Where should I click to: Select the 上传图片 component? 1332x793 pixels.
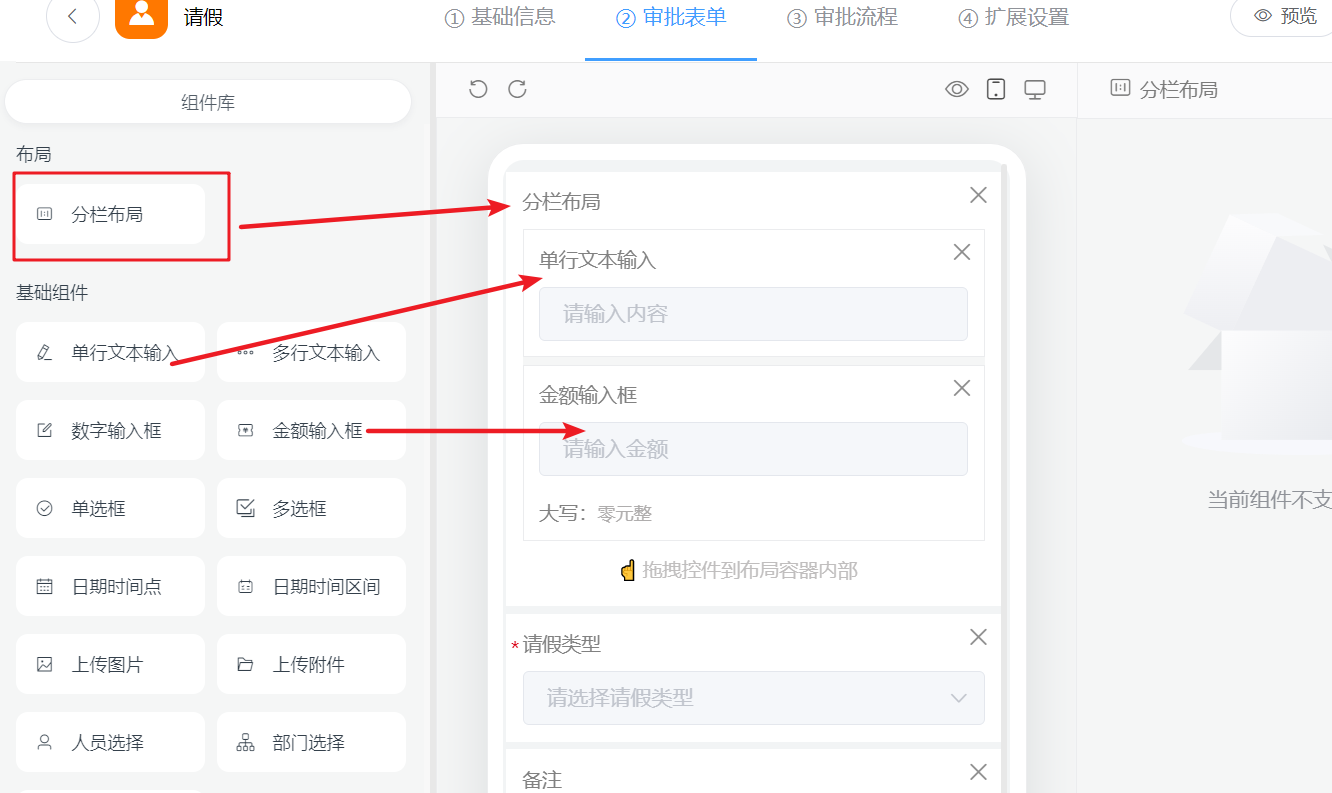click(110, 664)
